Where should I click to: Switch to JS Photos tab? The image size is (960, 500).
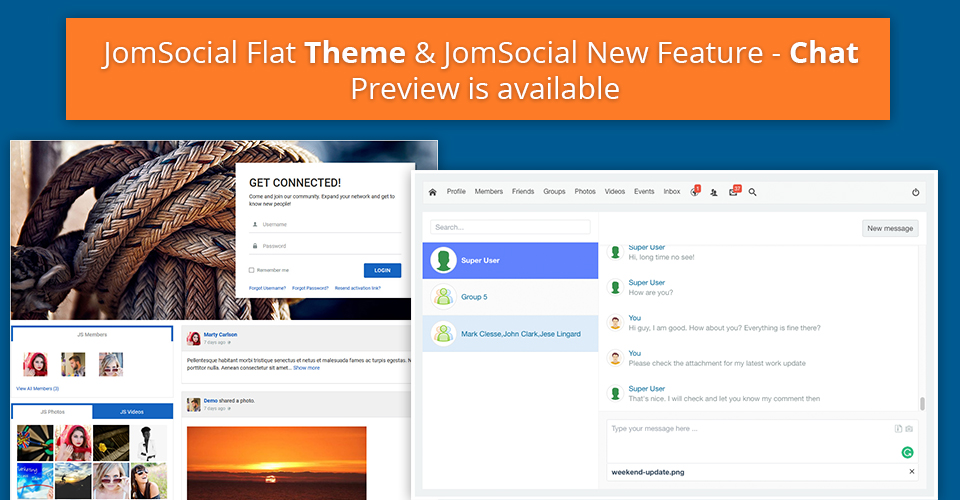coord(52,412)
